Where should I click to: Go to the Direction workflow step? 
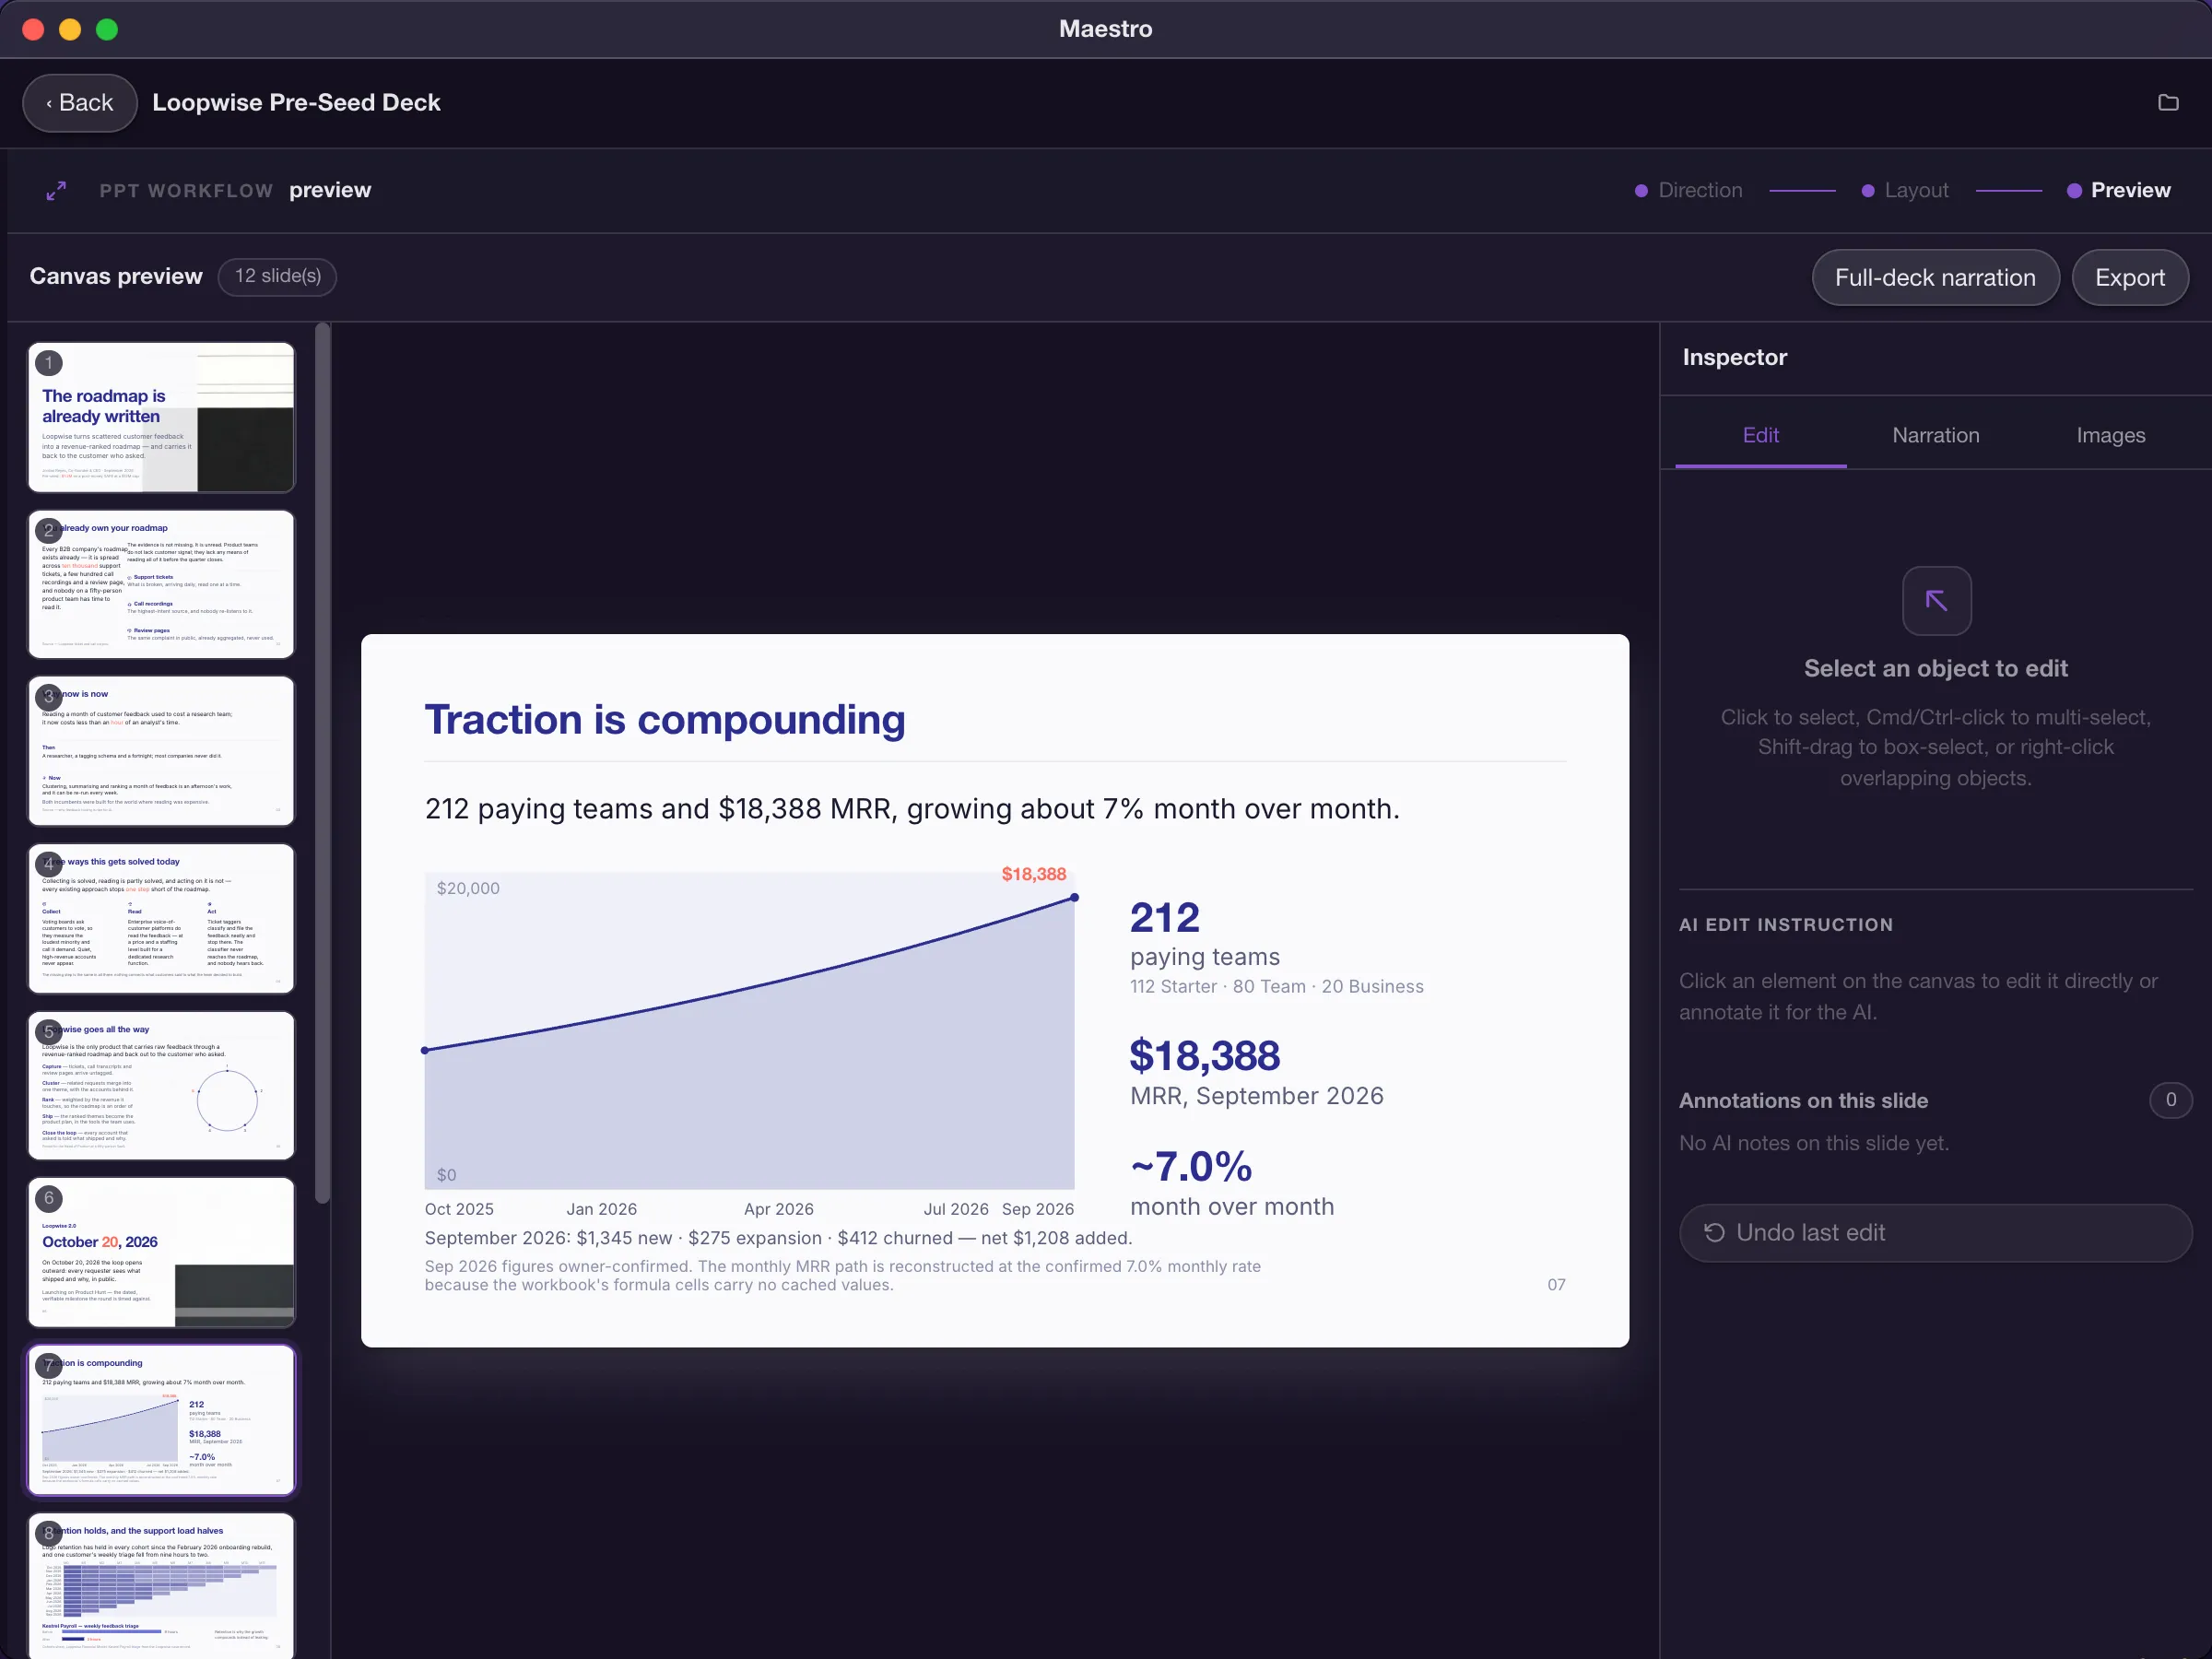pos(1688,190)
